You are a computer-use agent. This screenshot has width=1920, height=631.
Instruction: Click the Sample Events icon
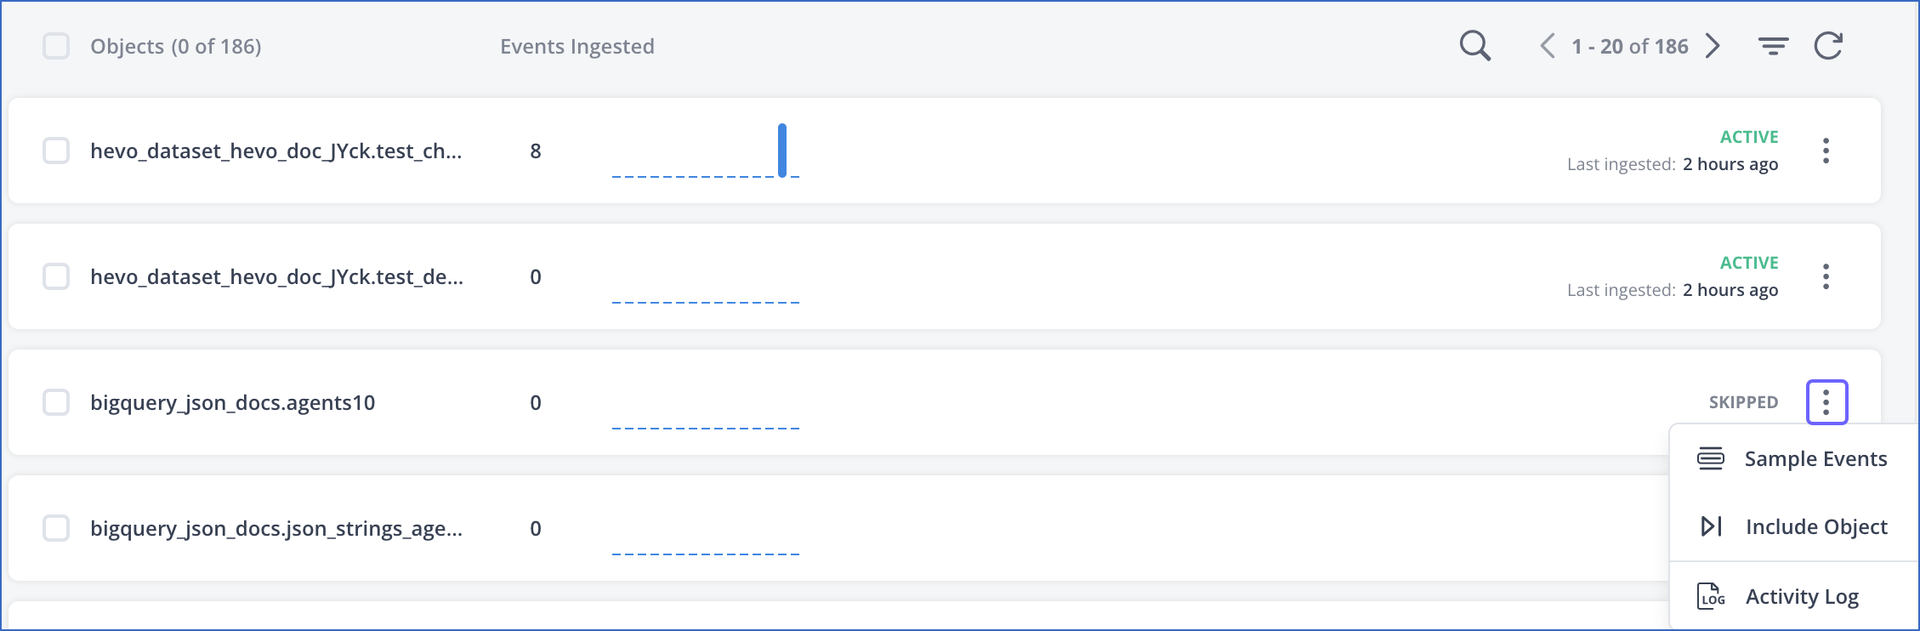1711,459
